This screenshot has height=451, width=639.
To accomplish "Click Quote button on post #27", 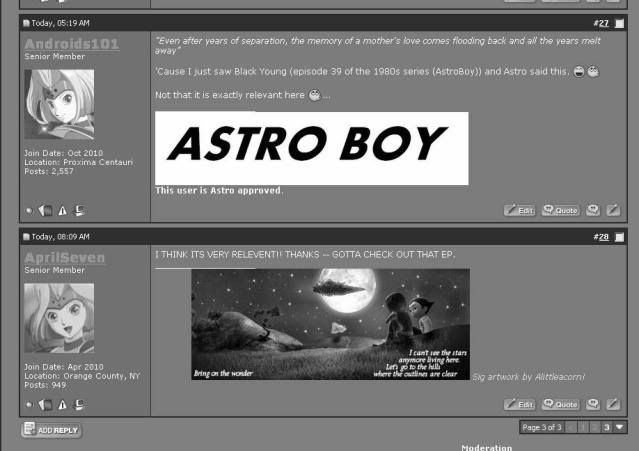I will pos(561,210).
